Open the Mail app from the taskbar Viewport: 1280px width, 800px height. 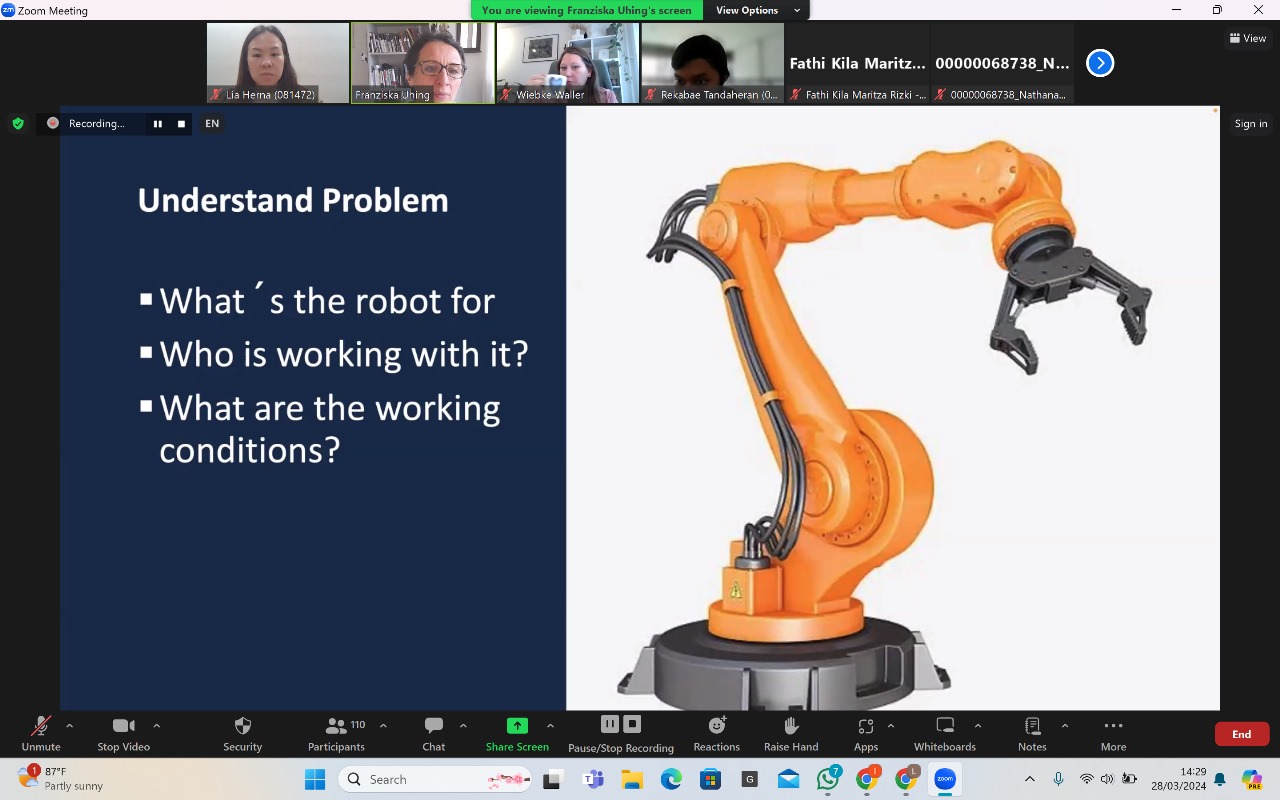(788, 779)
